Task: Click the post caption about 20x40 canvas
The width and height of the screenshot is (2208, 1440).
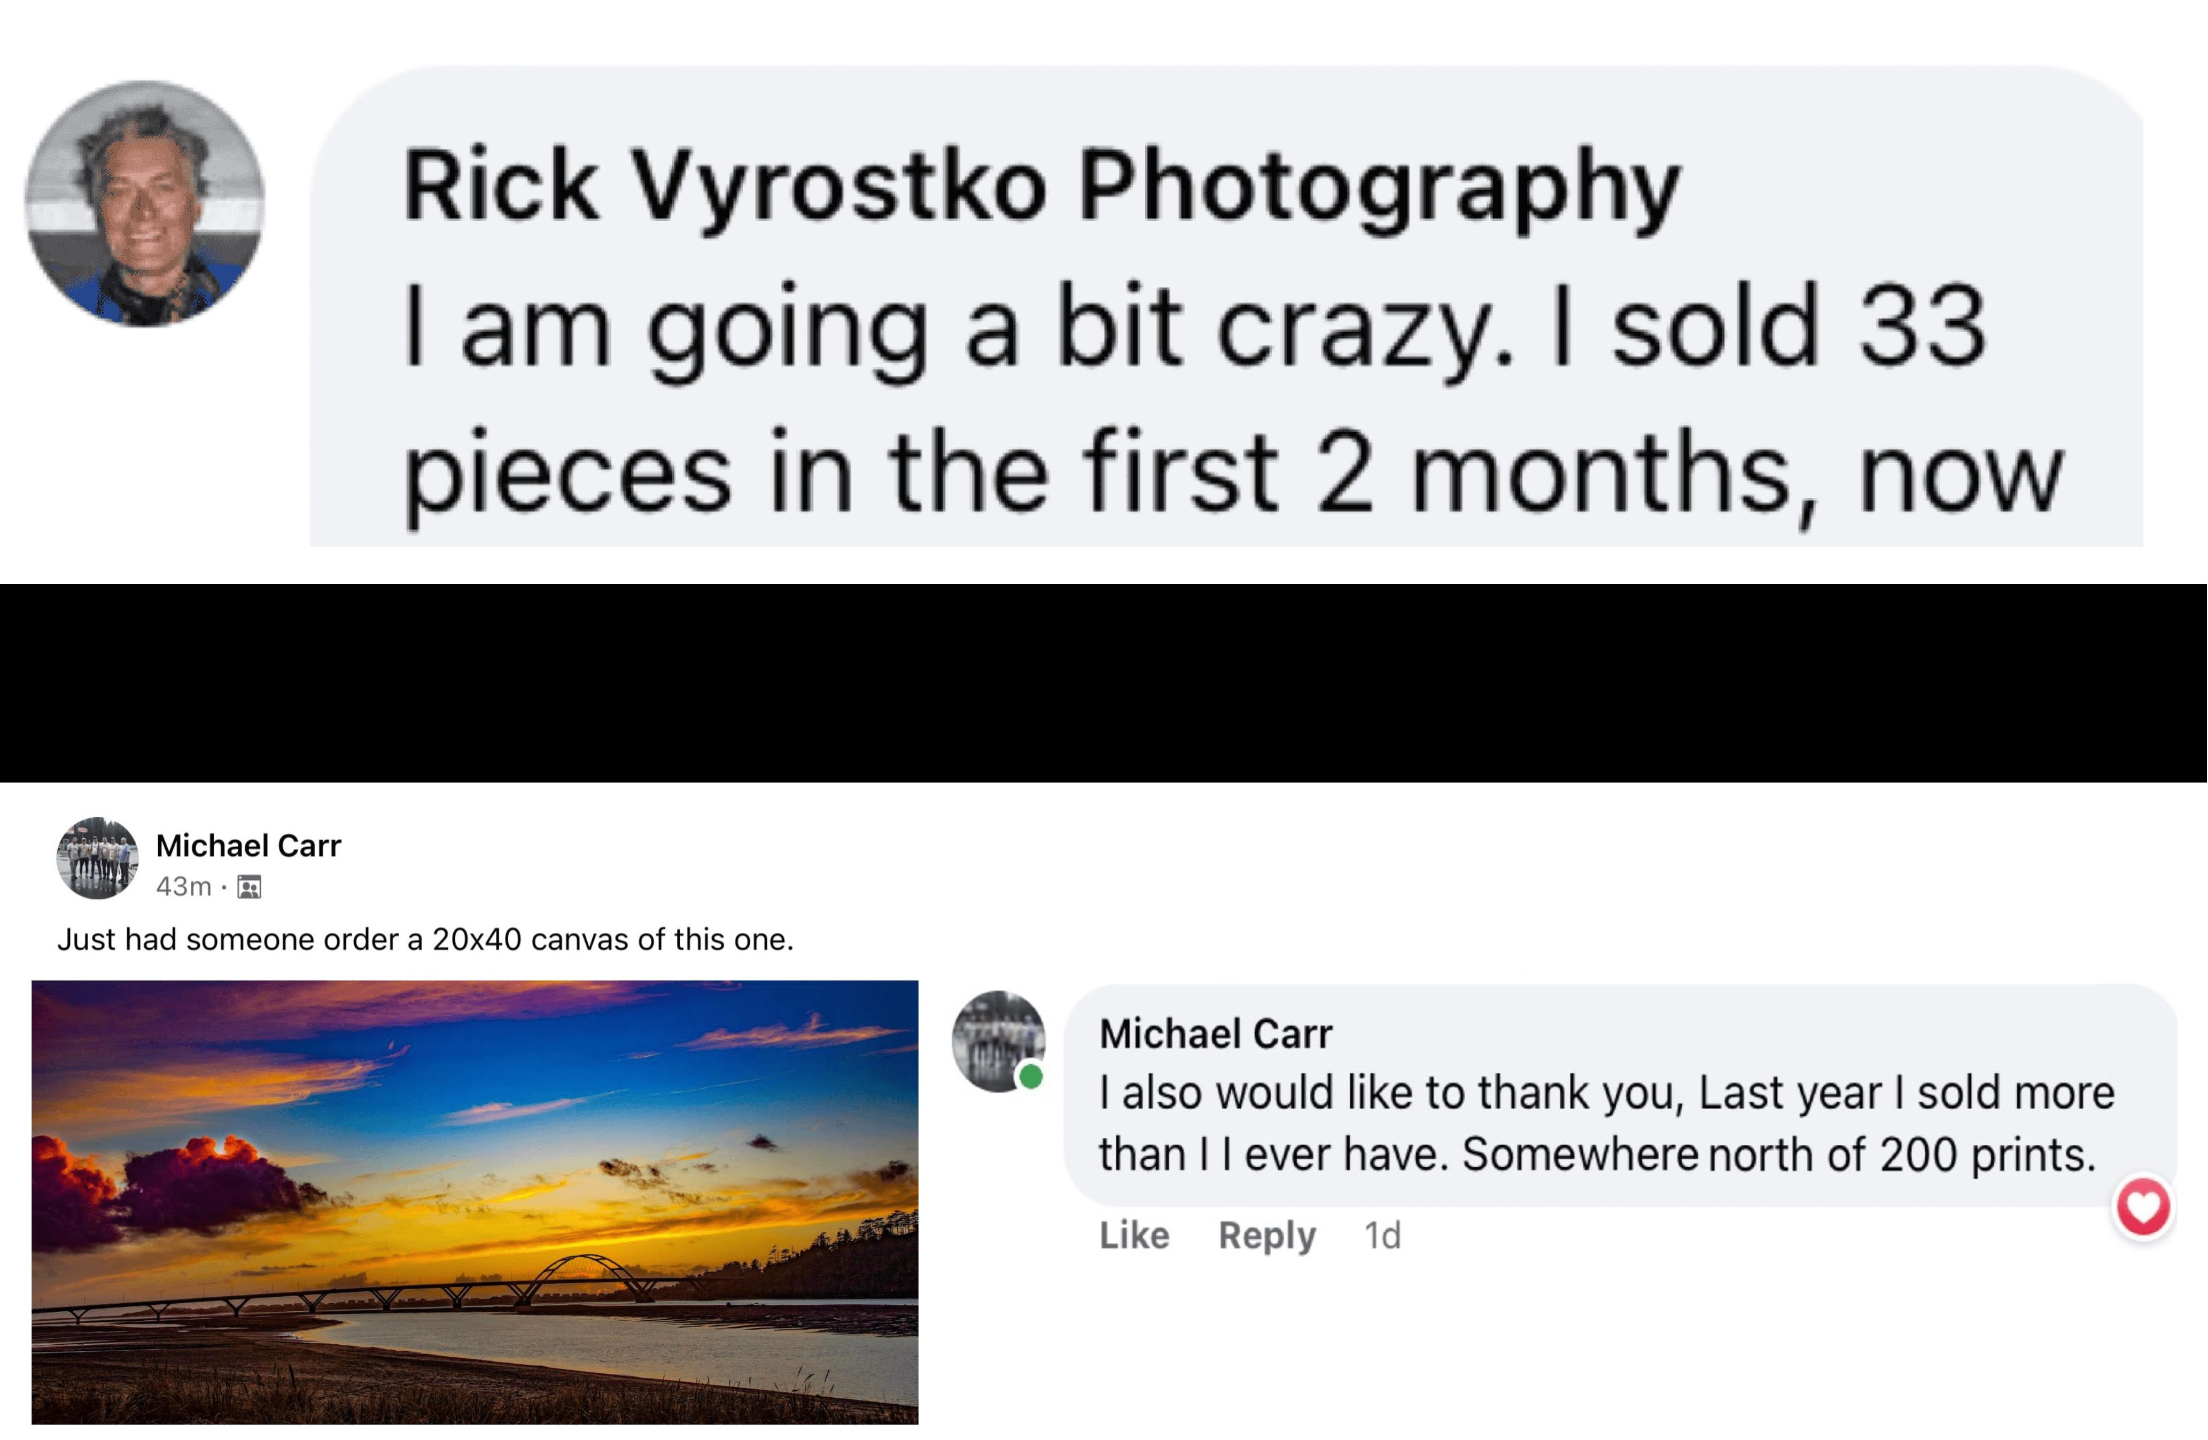Action: (425, 940)
